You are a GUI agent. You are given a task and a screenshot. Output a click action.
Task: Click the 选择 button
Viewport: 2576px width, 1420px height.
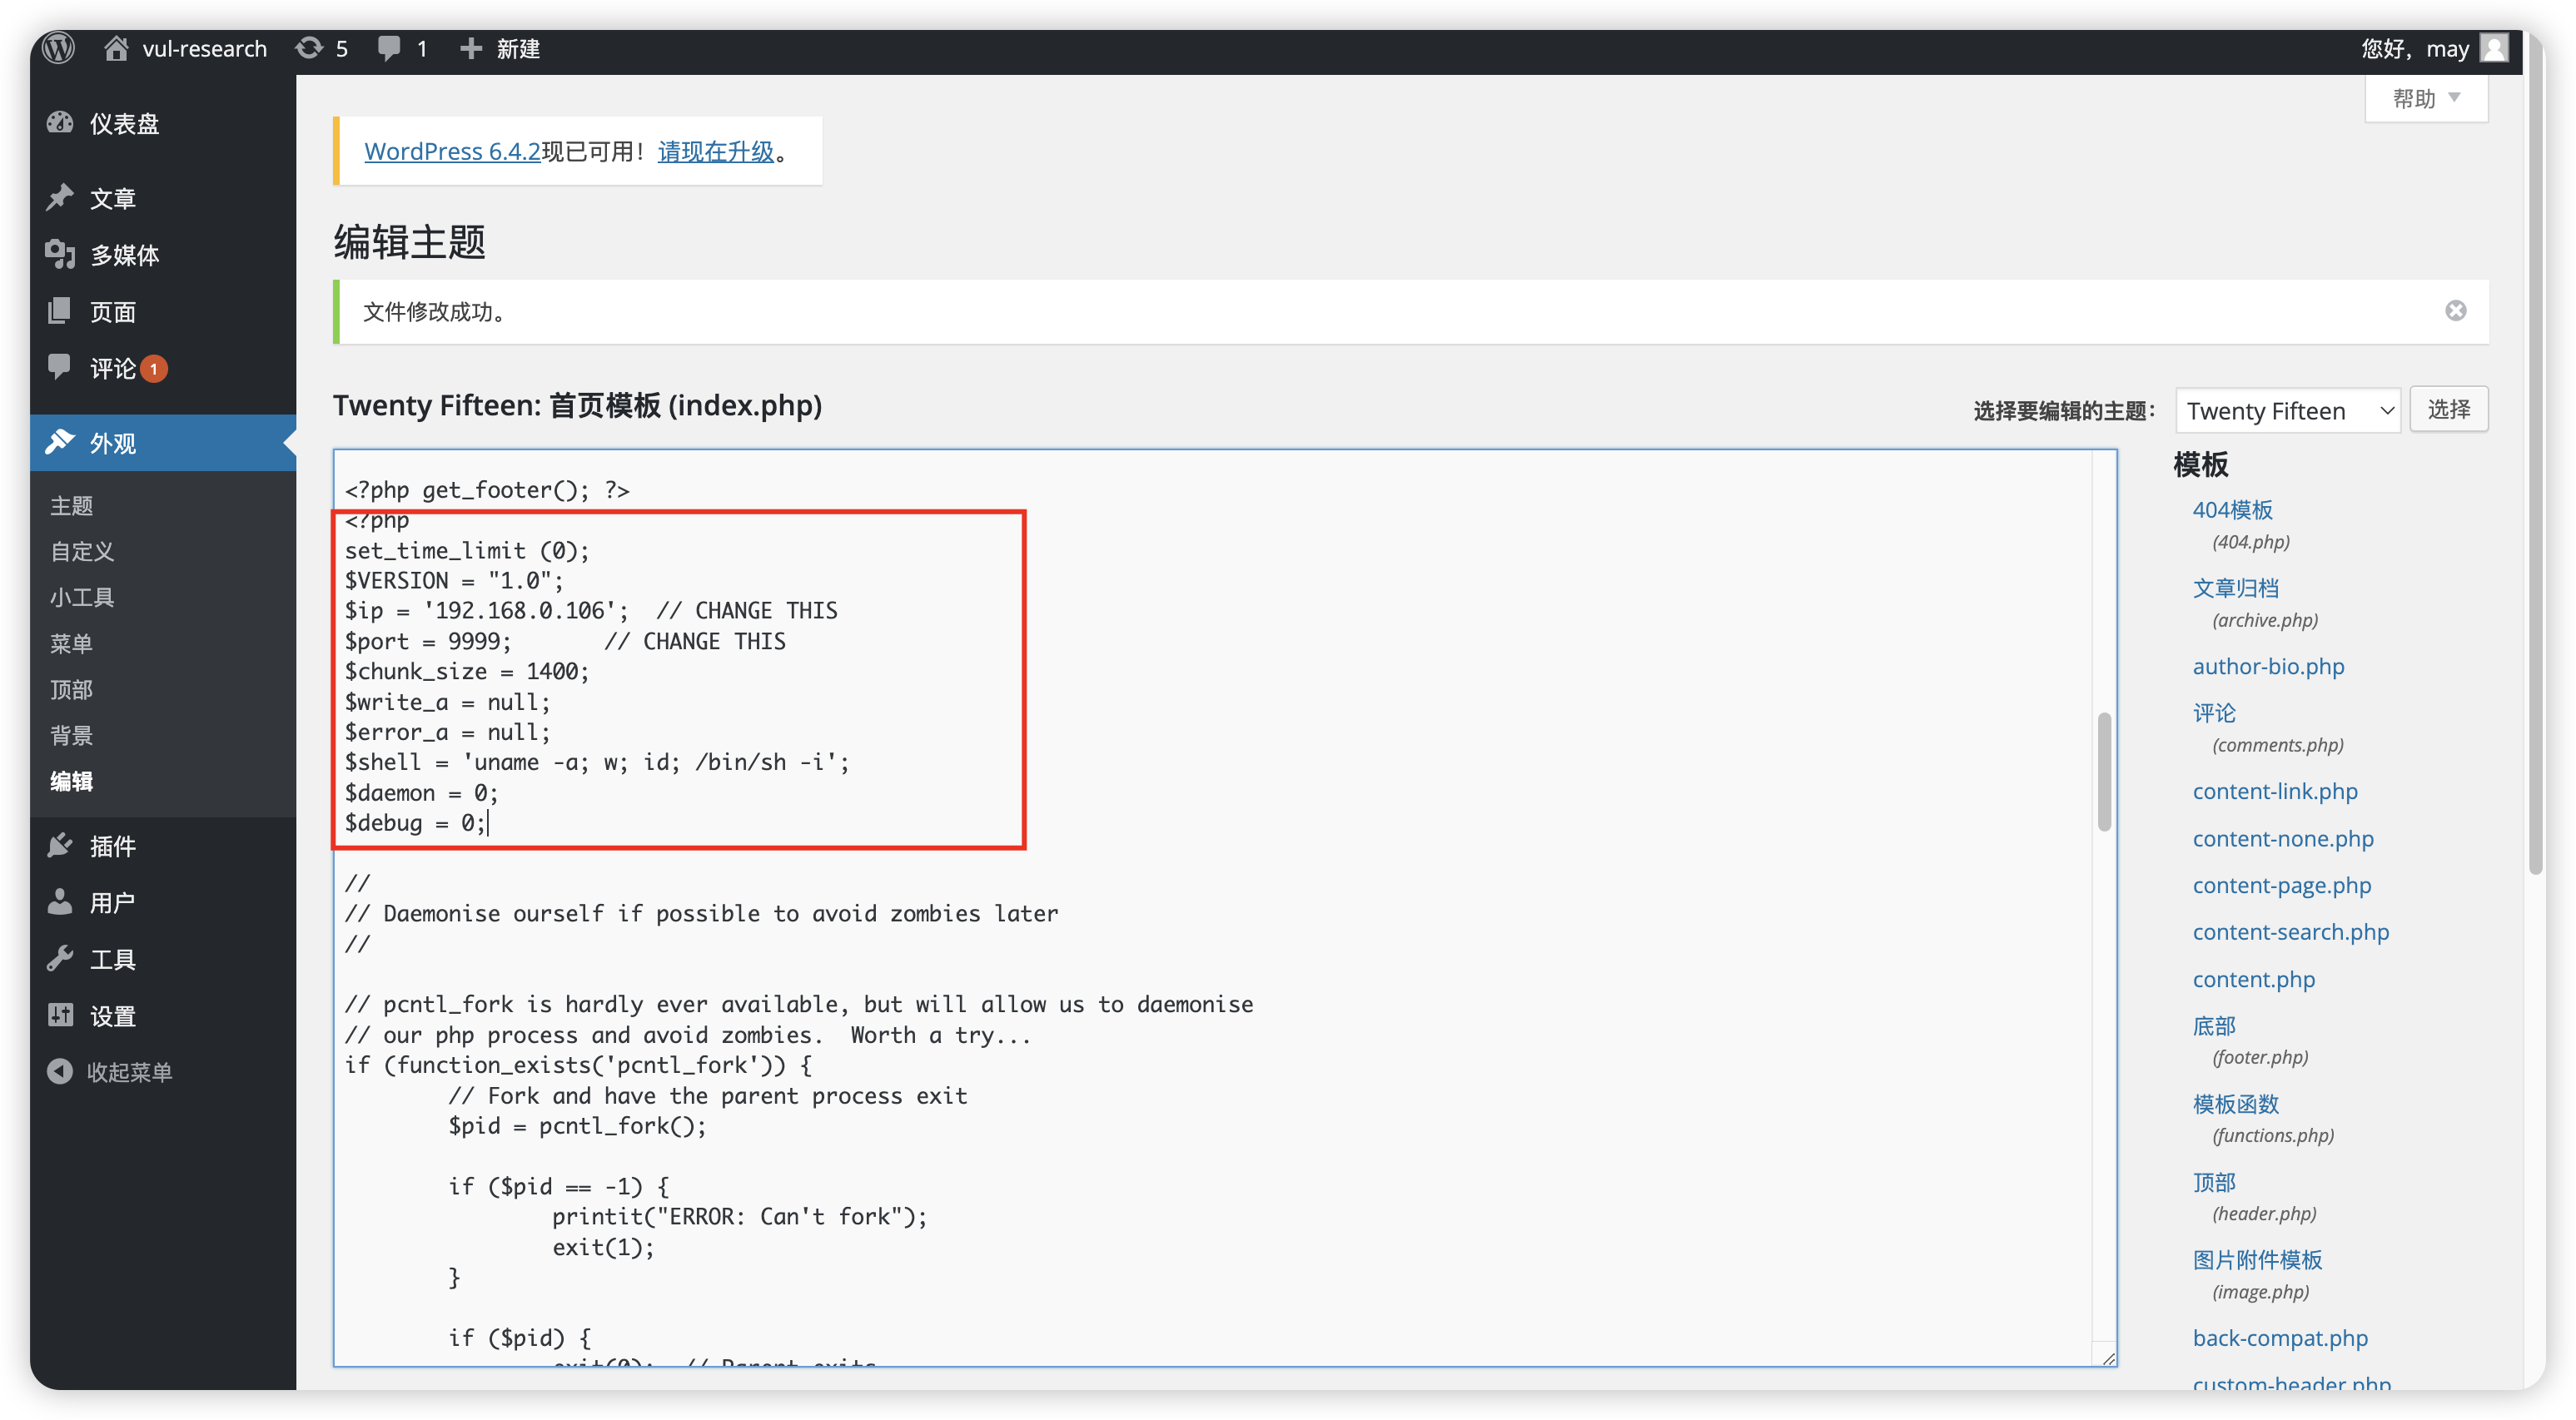tap(2448, 409)
